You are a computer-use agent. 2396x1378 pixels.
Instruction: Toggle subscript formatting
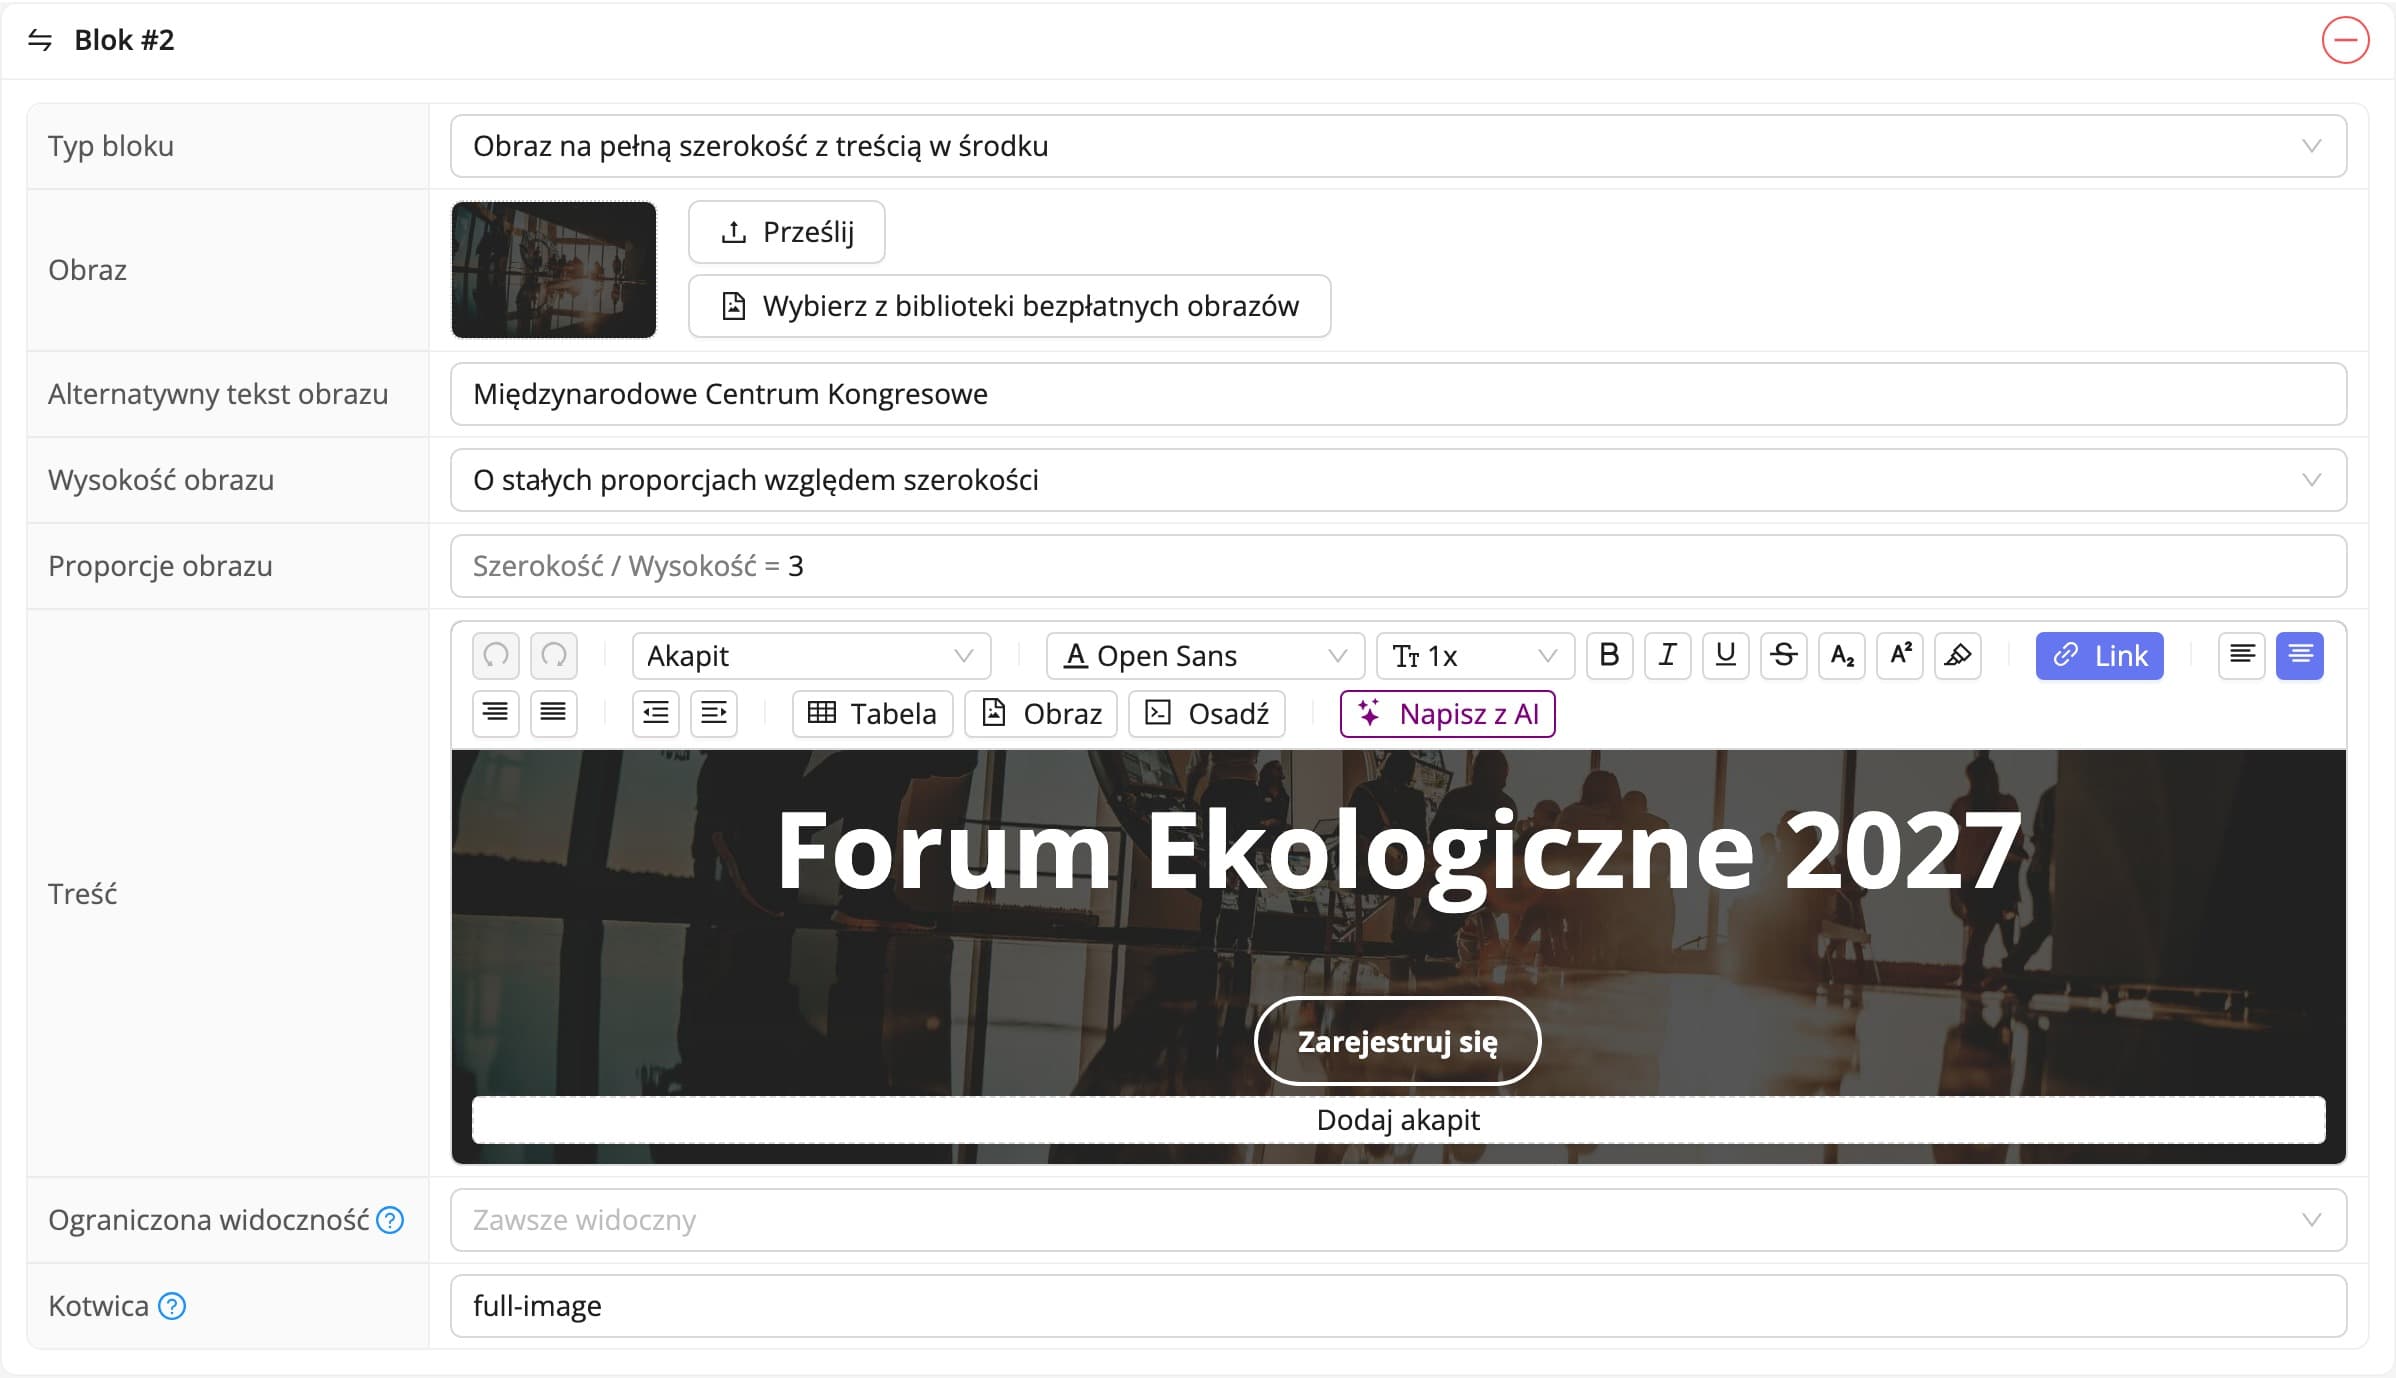click(1841, 656)
